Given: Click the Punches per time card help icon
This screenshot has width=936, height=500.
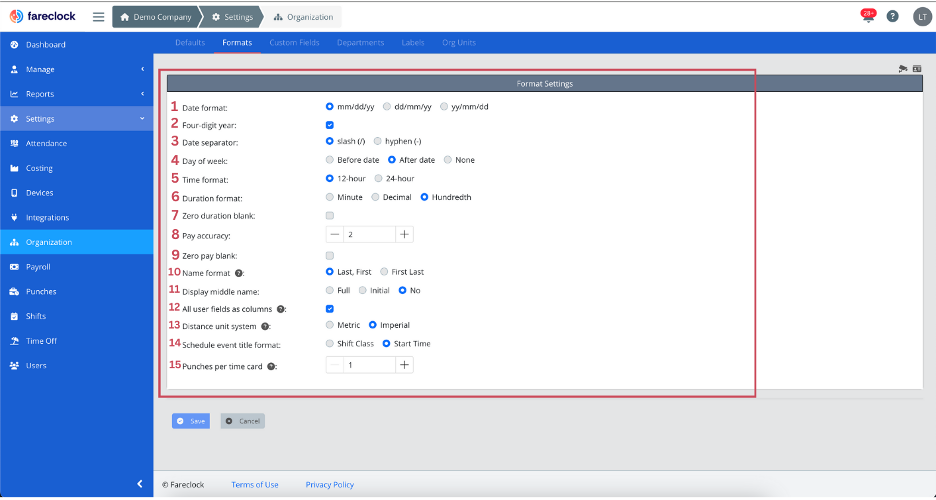Looking at the screenshot, I should pos(272,366).
